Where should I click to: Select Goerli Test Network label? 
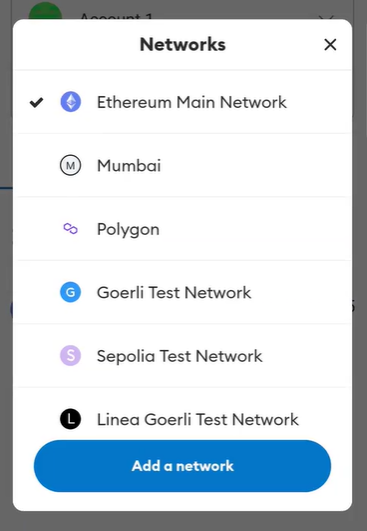[x=174, y=293]
